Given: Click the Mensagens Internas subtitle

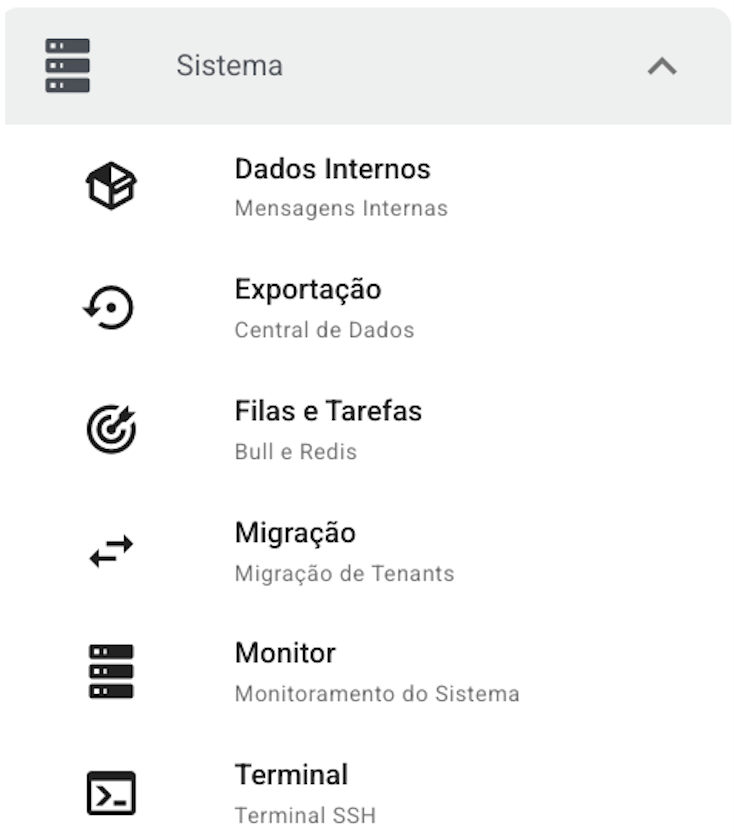Looking at the screenshot, I should 341,209.
